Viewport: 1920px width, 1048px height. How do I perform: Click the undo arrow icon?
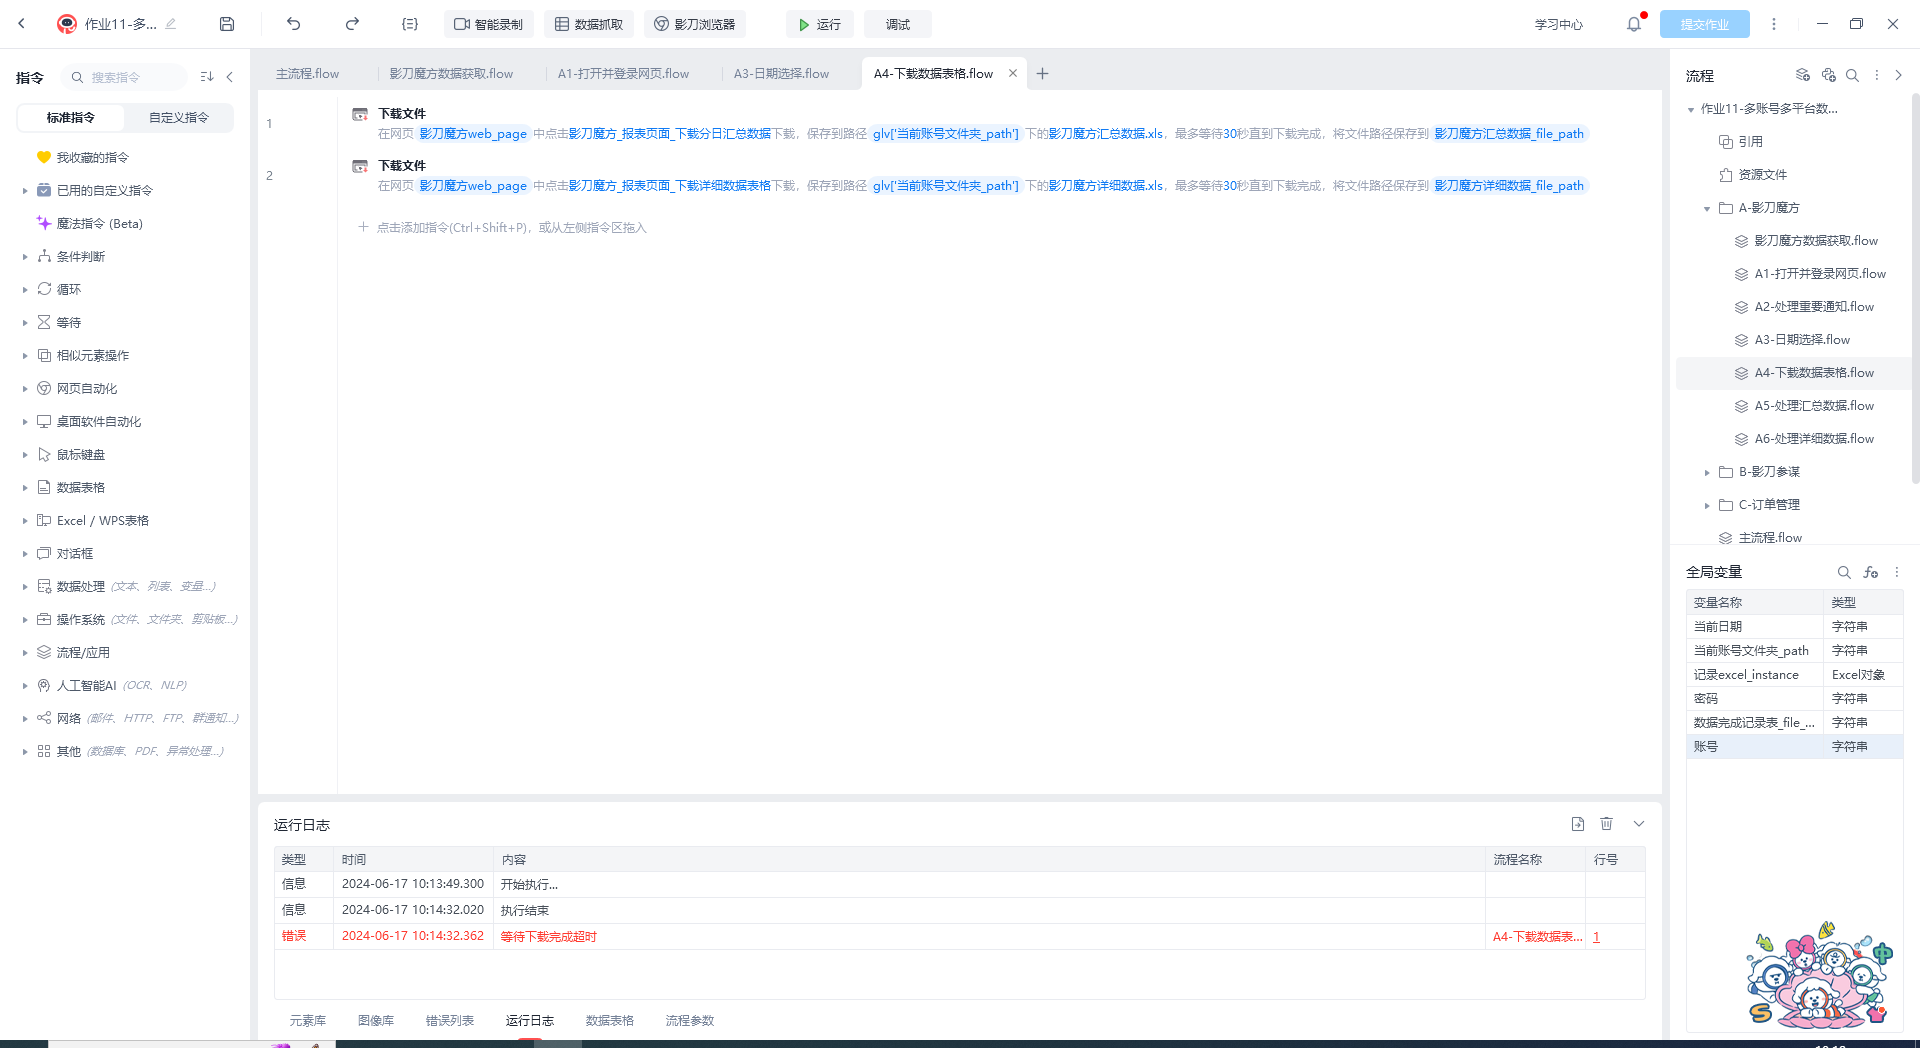pyautogui.click(x=293, y=24)
